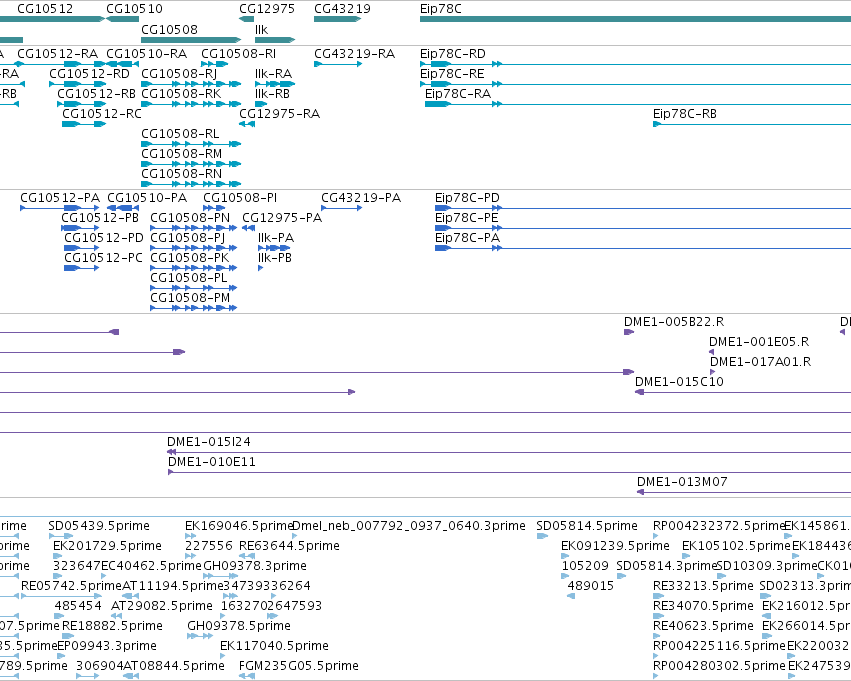851x681 pixels.
Task: Click transcript label CG10510-RA
Action: click(147, 54)
